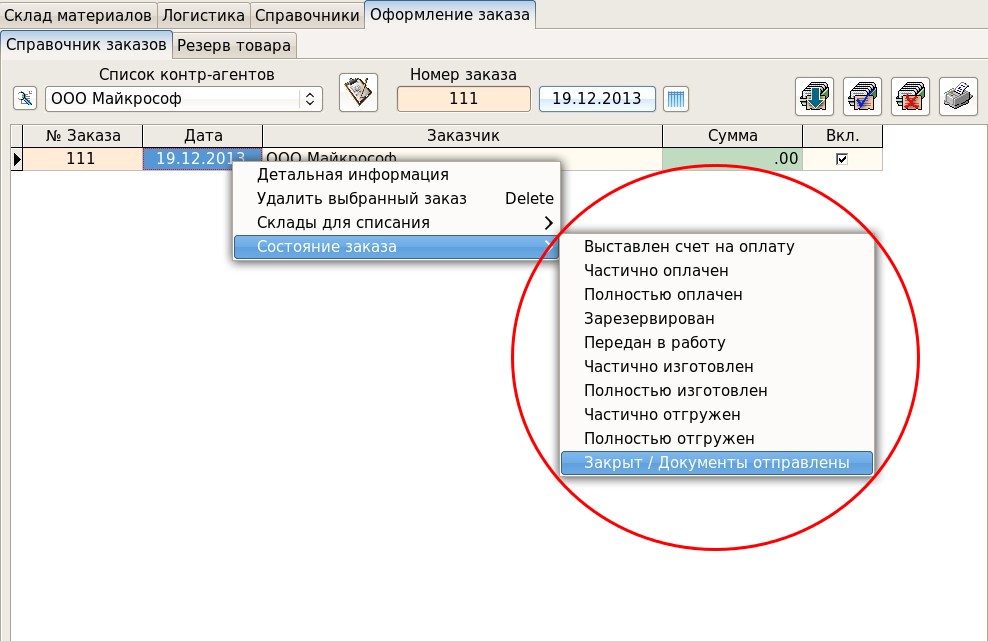Set status to Зарезервирован

point(717,318)
